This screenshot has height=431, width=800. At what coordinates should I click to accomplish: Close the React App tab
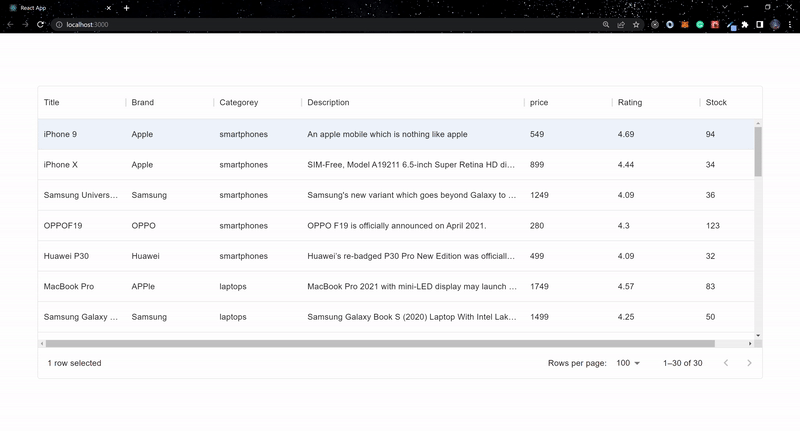point(108,8)
